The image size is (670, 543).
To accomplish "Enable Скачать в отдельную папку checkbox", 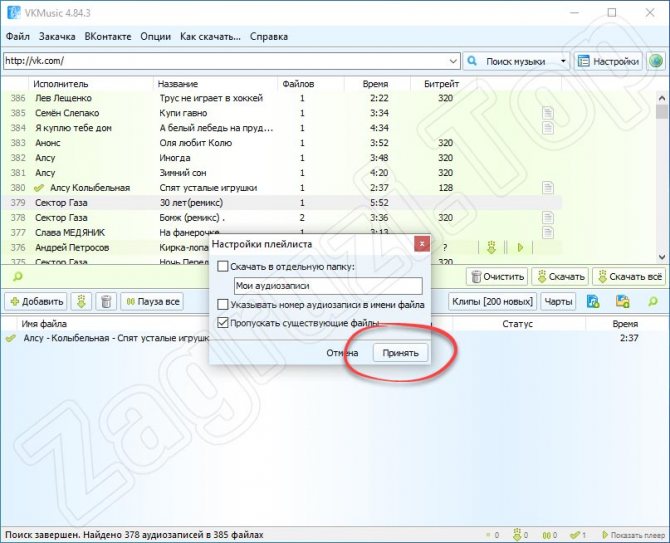I will 223,267.
